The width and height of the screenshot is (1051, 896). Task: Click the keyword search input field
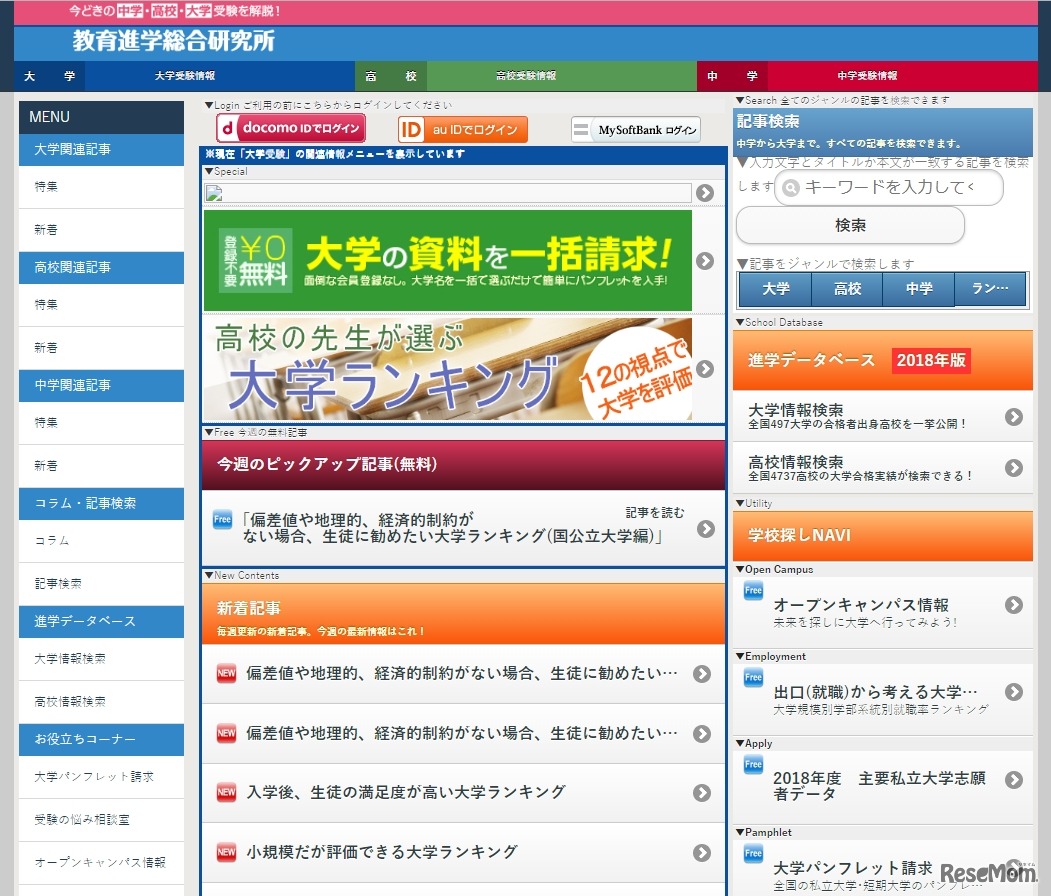(x=888, y=187)
